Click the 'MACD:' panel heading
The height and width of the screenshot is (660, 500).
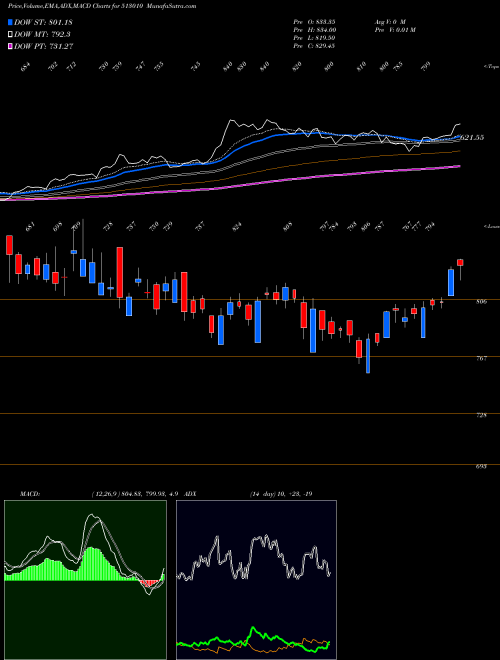(x=30, y=494)
